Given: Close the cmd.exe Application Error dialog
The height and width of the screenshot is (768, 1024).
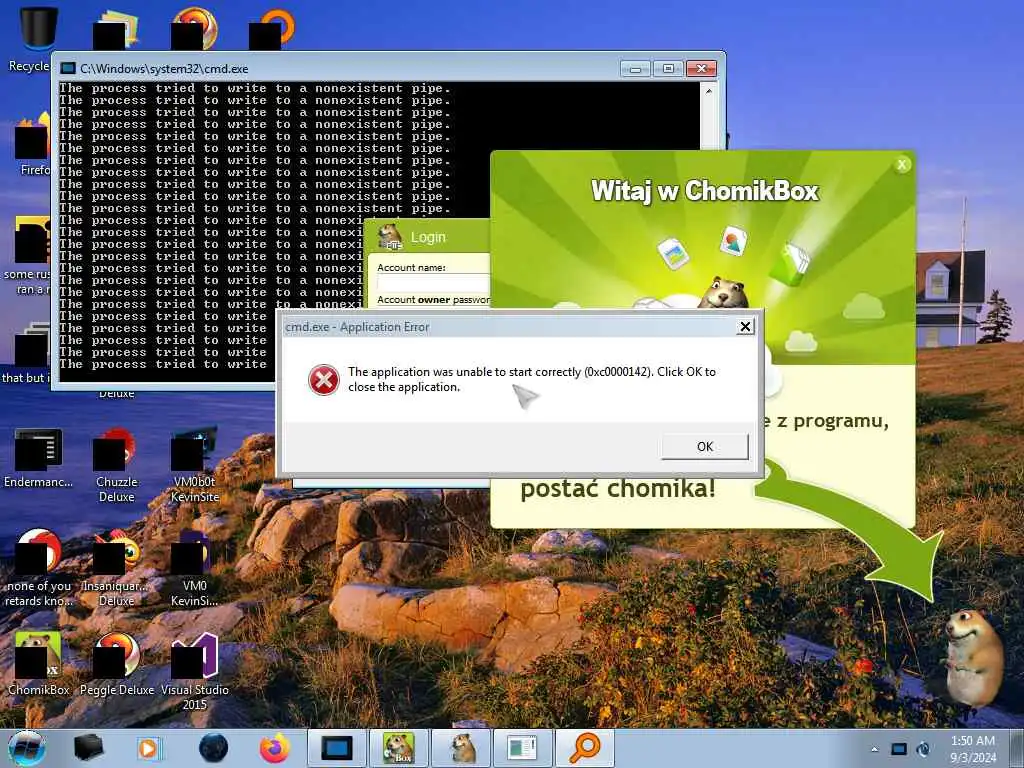Looking at the screenshot, I should pos(745,327).
